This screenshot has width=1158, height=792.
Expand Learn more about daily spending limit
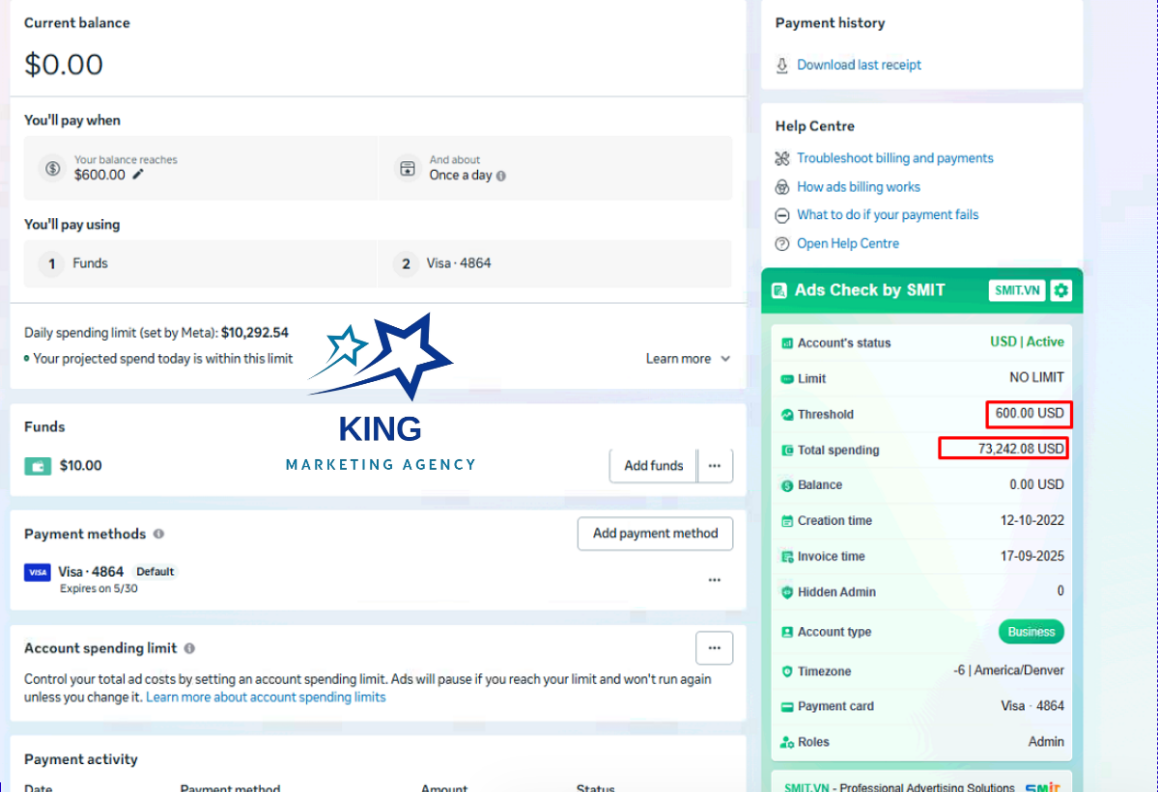click(x=688, y=358)
